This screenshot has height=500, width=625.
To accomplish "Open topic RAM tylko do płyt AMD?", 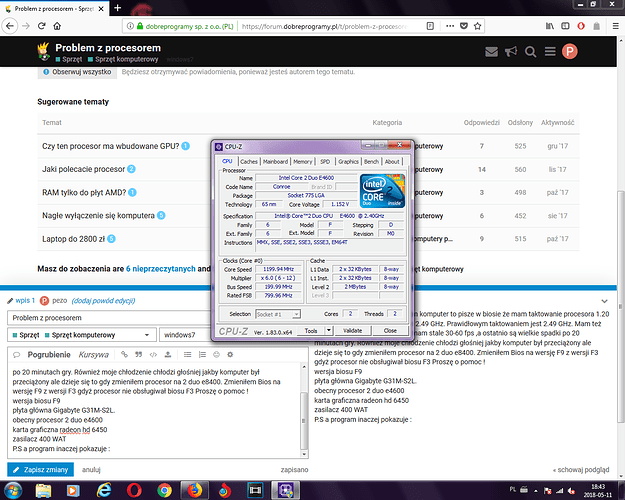I will click(84, 192).
